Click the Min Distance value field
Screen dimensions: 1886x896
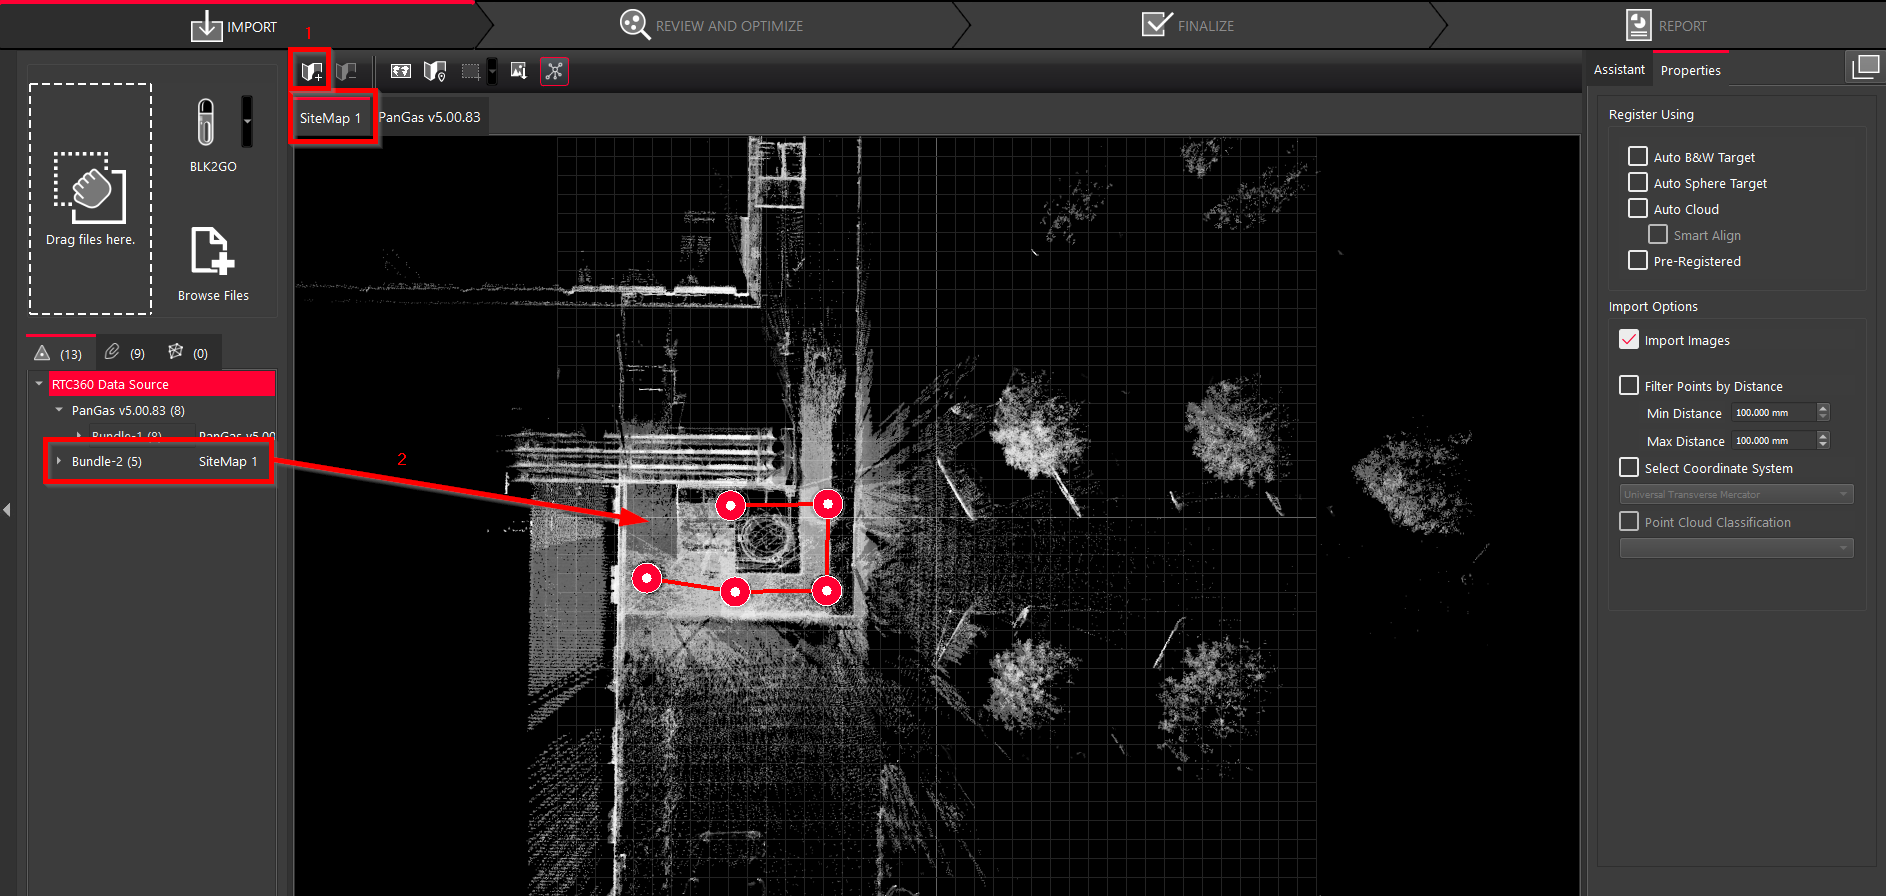(1772, 413)
